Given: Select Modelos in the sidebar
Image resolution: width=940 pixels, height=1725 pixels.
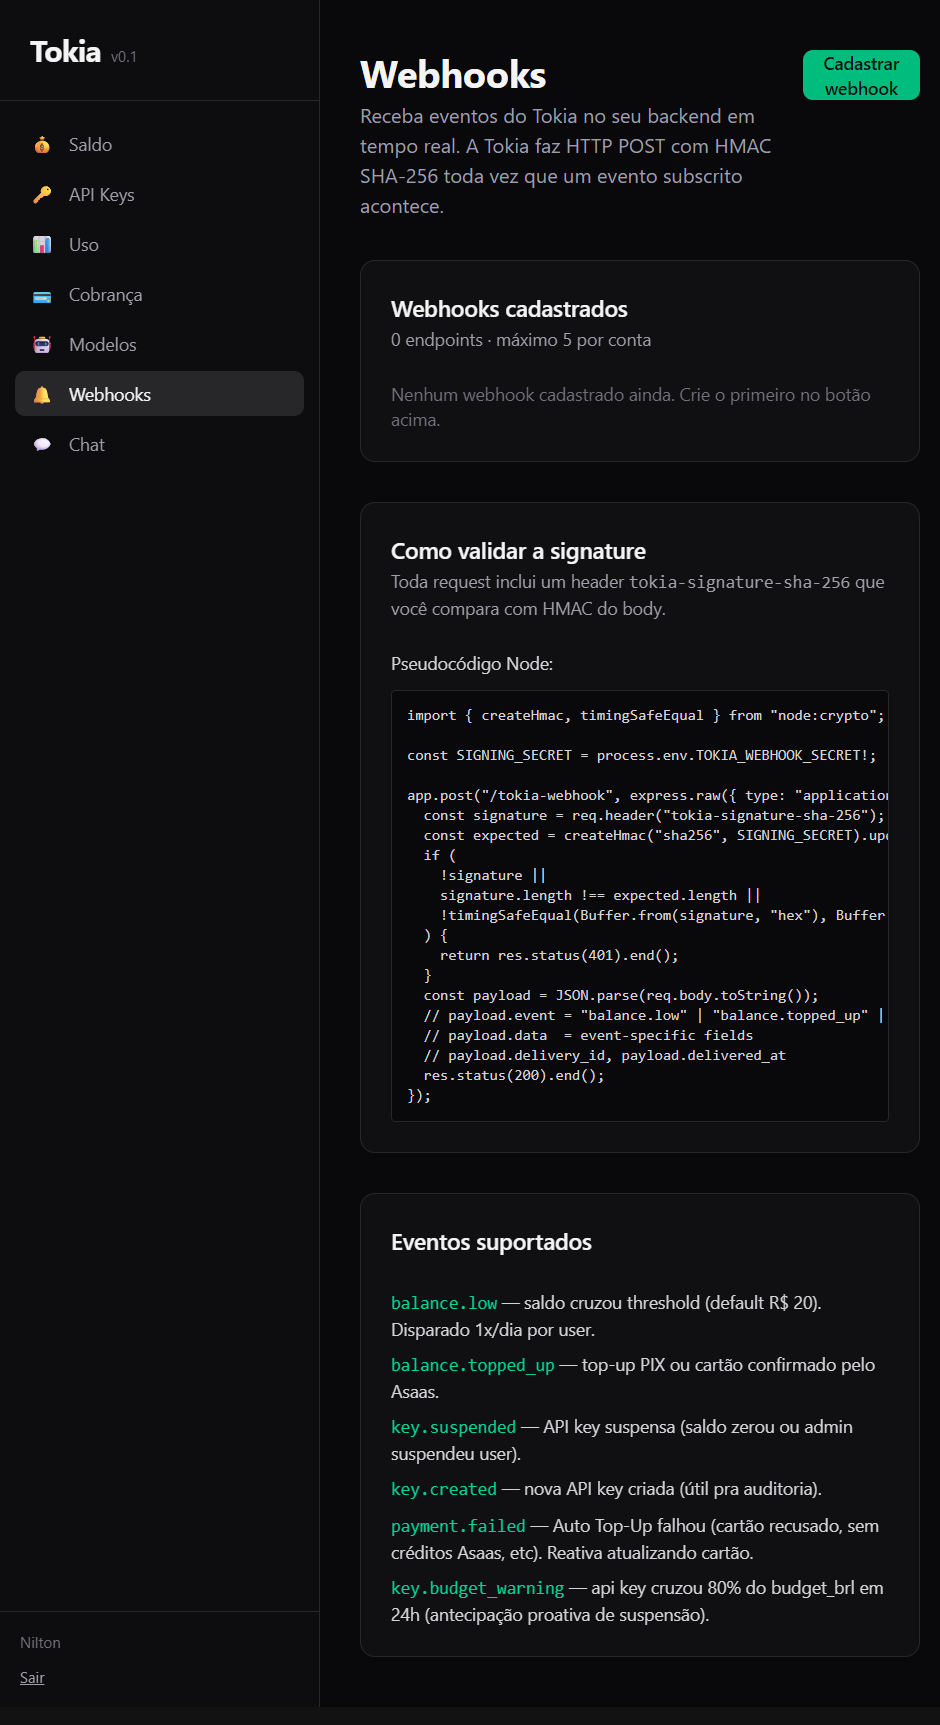Looking at the screenshot, I should (159, 344).
